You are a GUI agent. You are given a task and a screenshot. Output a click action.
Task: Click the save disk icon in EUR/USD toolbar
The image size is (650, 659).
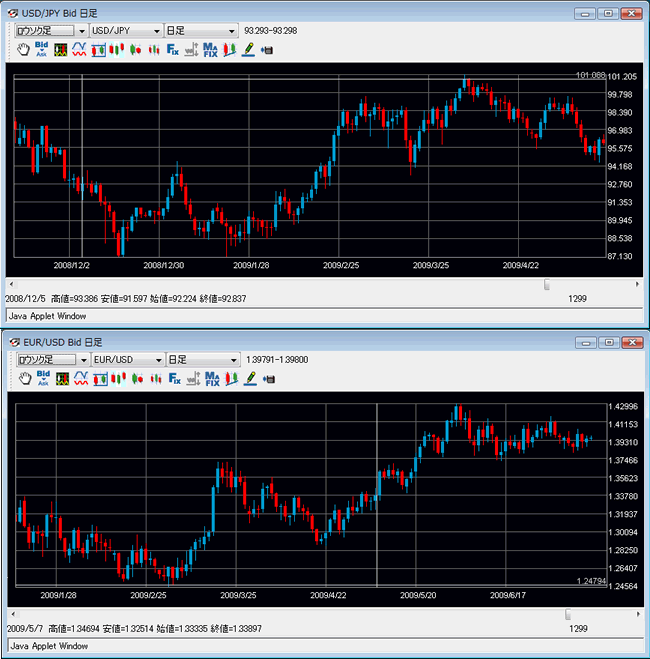point(268,379)
